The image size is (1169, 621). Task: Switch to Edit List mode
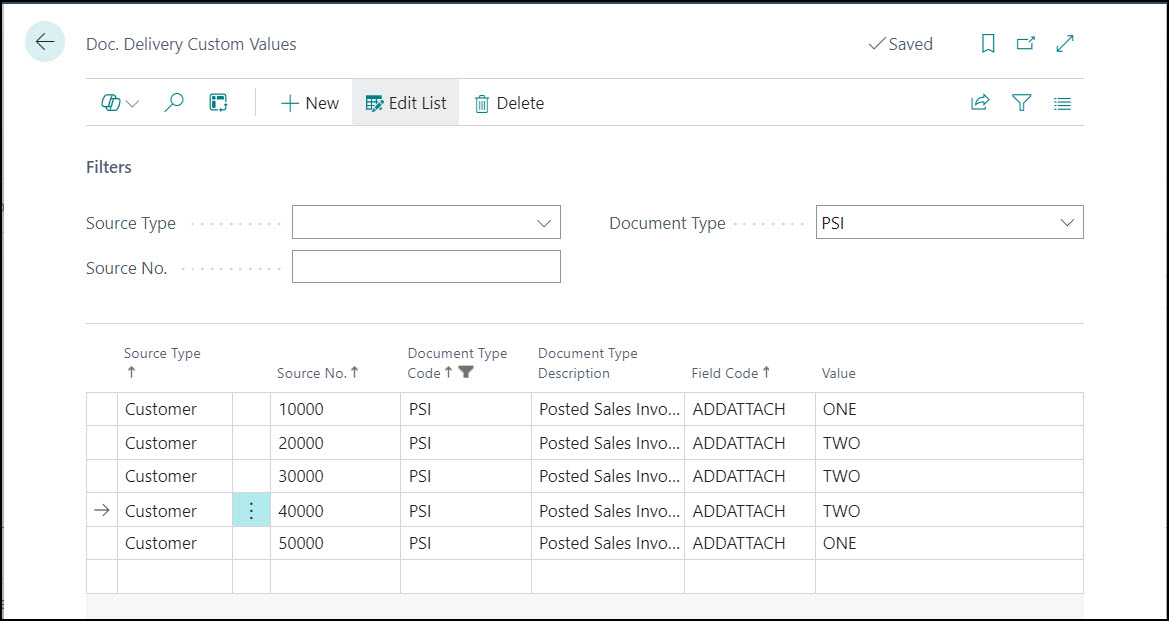click(405, 102)
